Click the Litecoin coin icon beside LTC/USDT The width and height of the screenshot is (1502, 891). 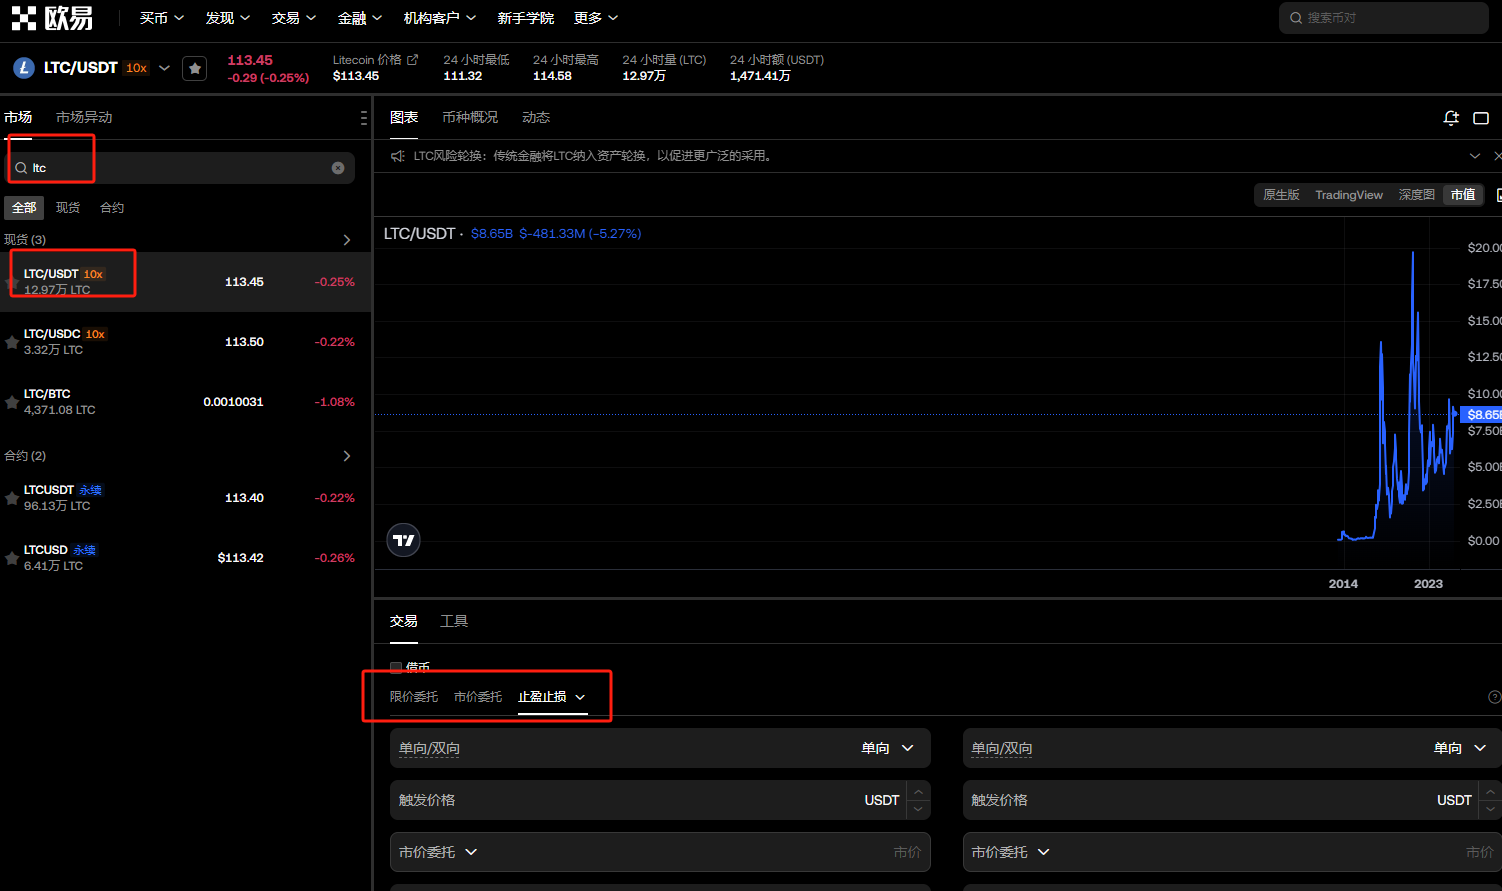(x=24, y=68)
